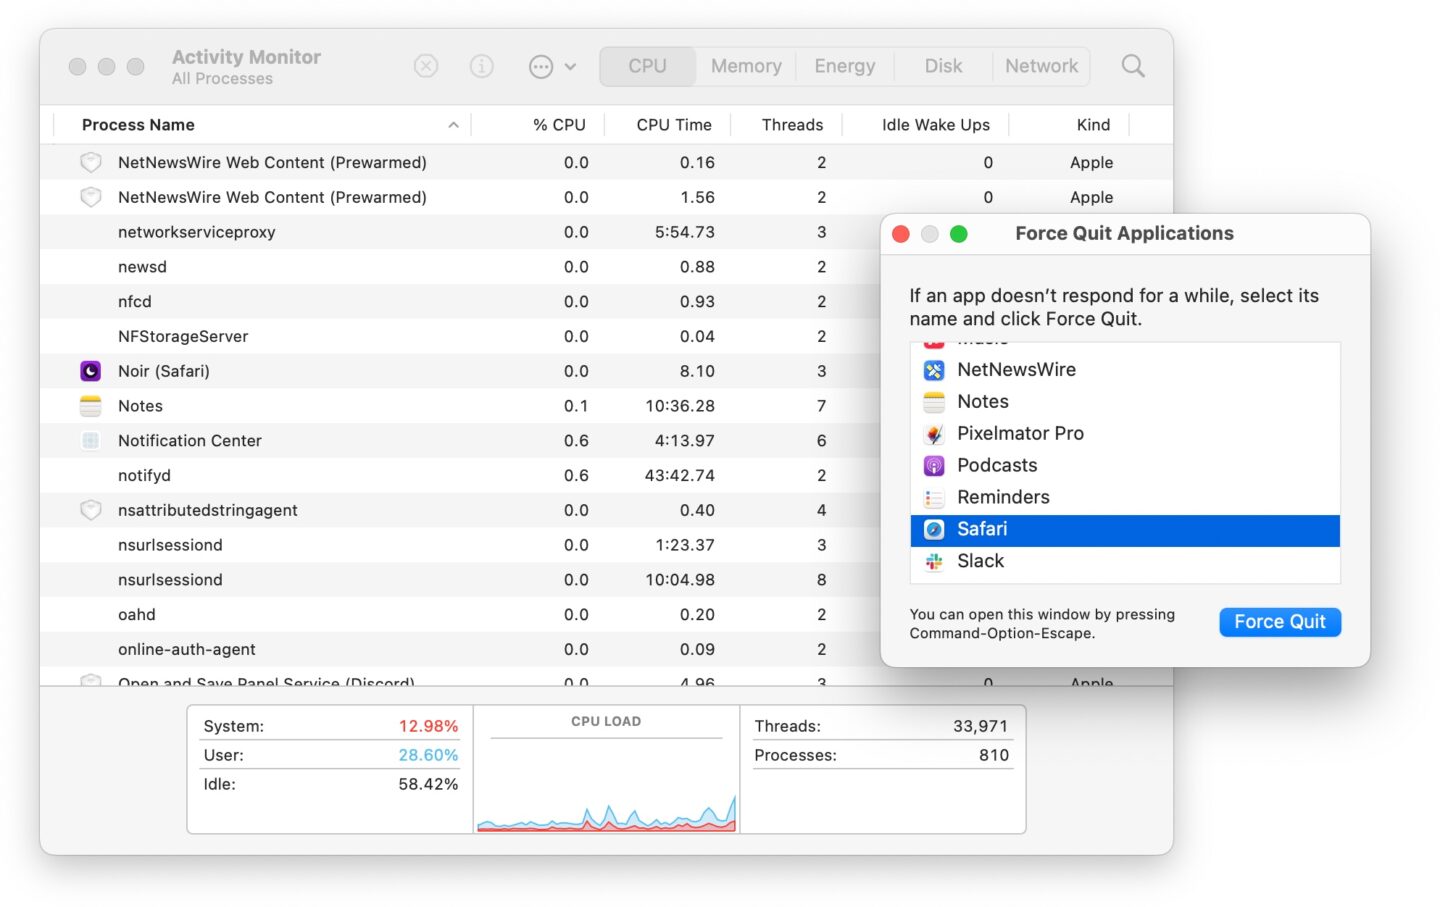Click the search magnifier icon
Screen dimensions: 1440x907
pos(1132,65)
